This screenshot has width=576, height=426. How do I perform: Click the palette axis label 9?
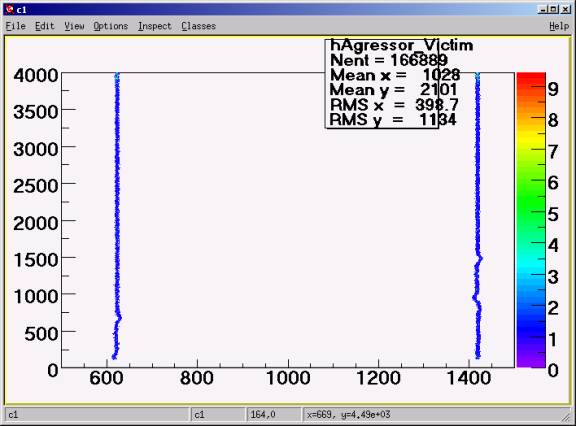(x=553, y=89)
